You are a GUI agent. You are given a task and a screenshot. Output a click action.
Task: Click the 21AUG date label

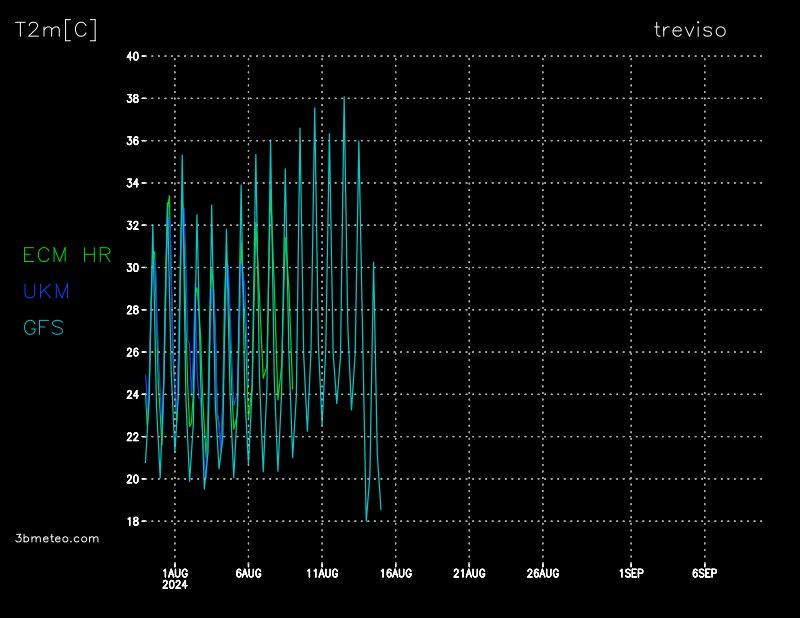pos(469,573)
